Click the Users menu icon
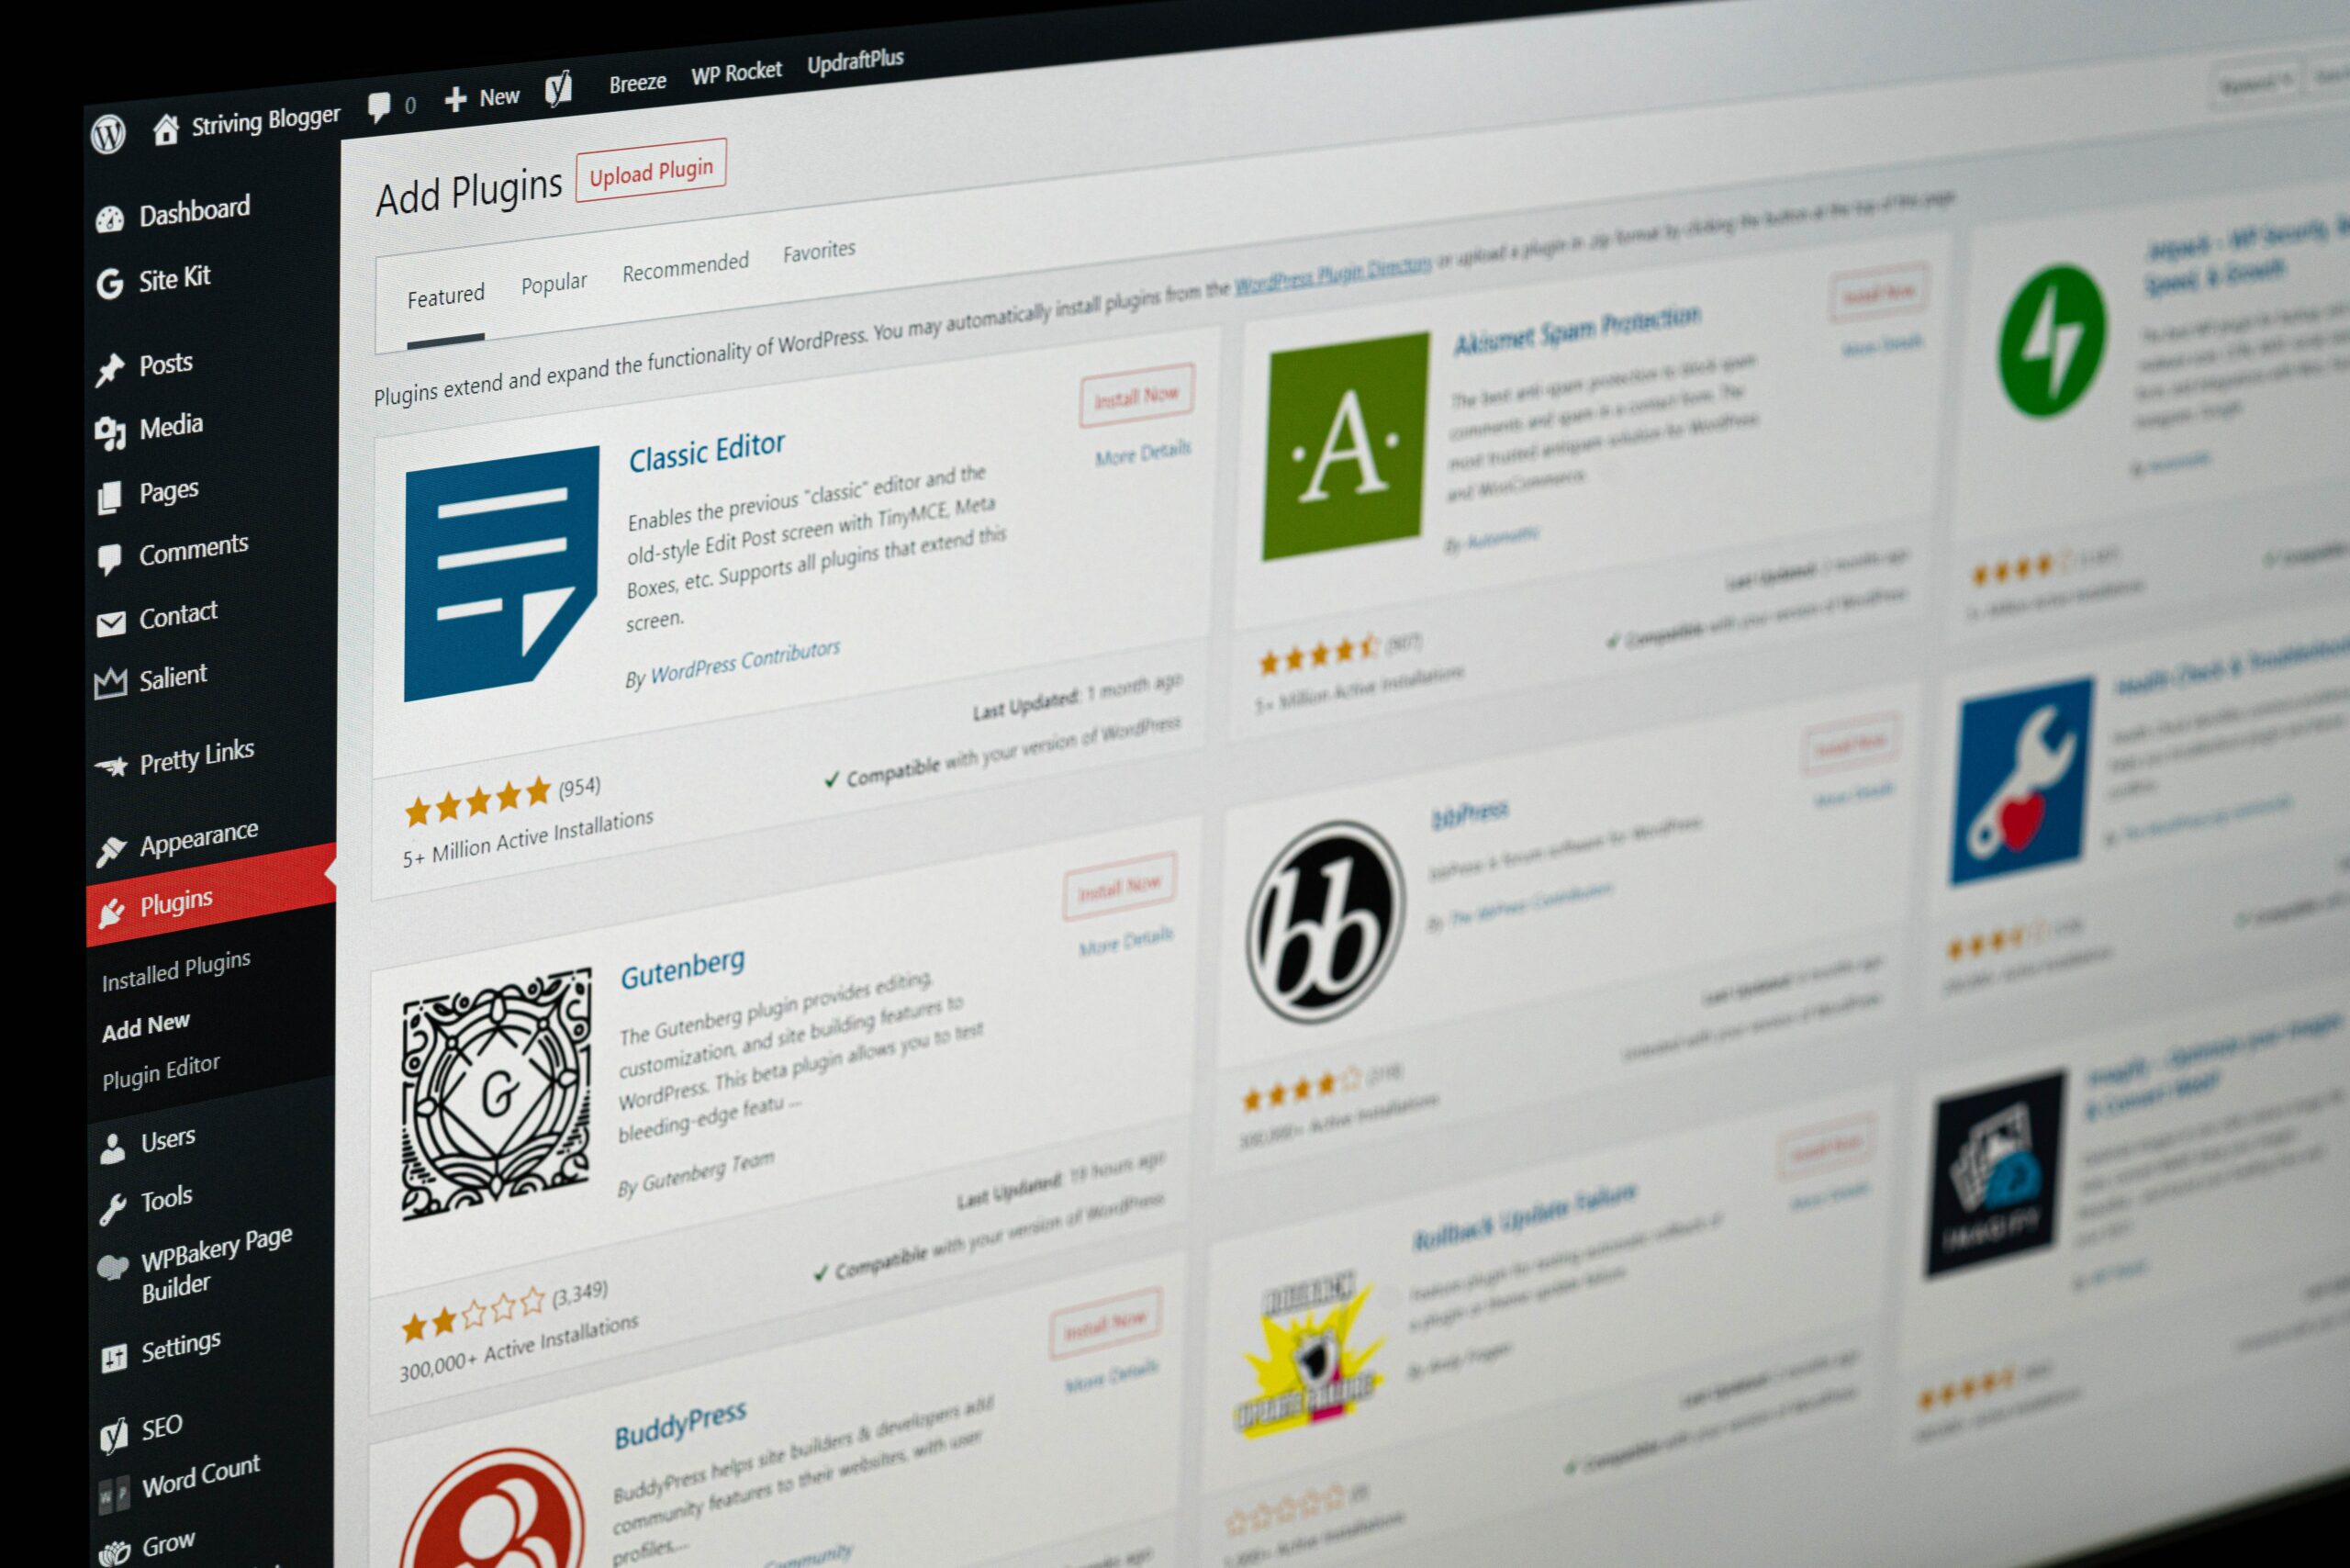Image resolution: width=2350 pixels, height=1568 pixels. (x=108, y=1137)
